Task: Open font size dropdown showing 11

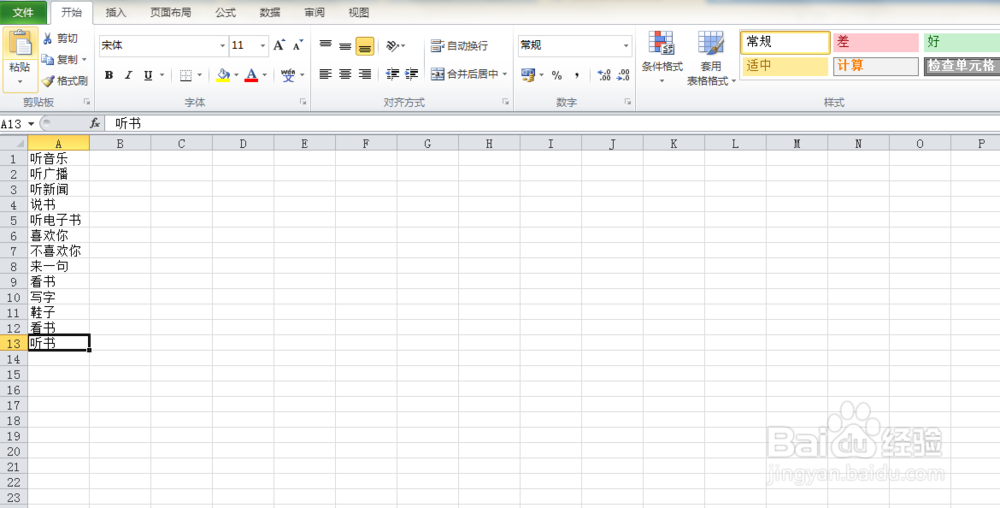Action: 263,45
